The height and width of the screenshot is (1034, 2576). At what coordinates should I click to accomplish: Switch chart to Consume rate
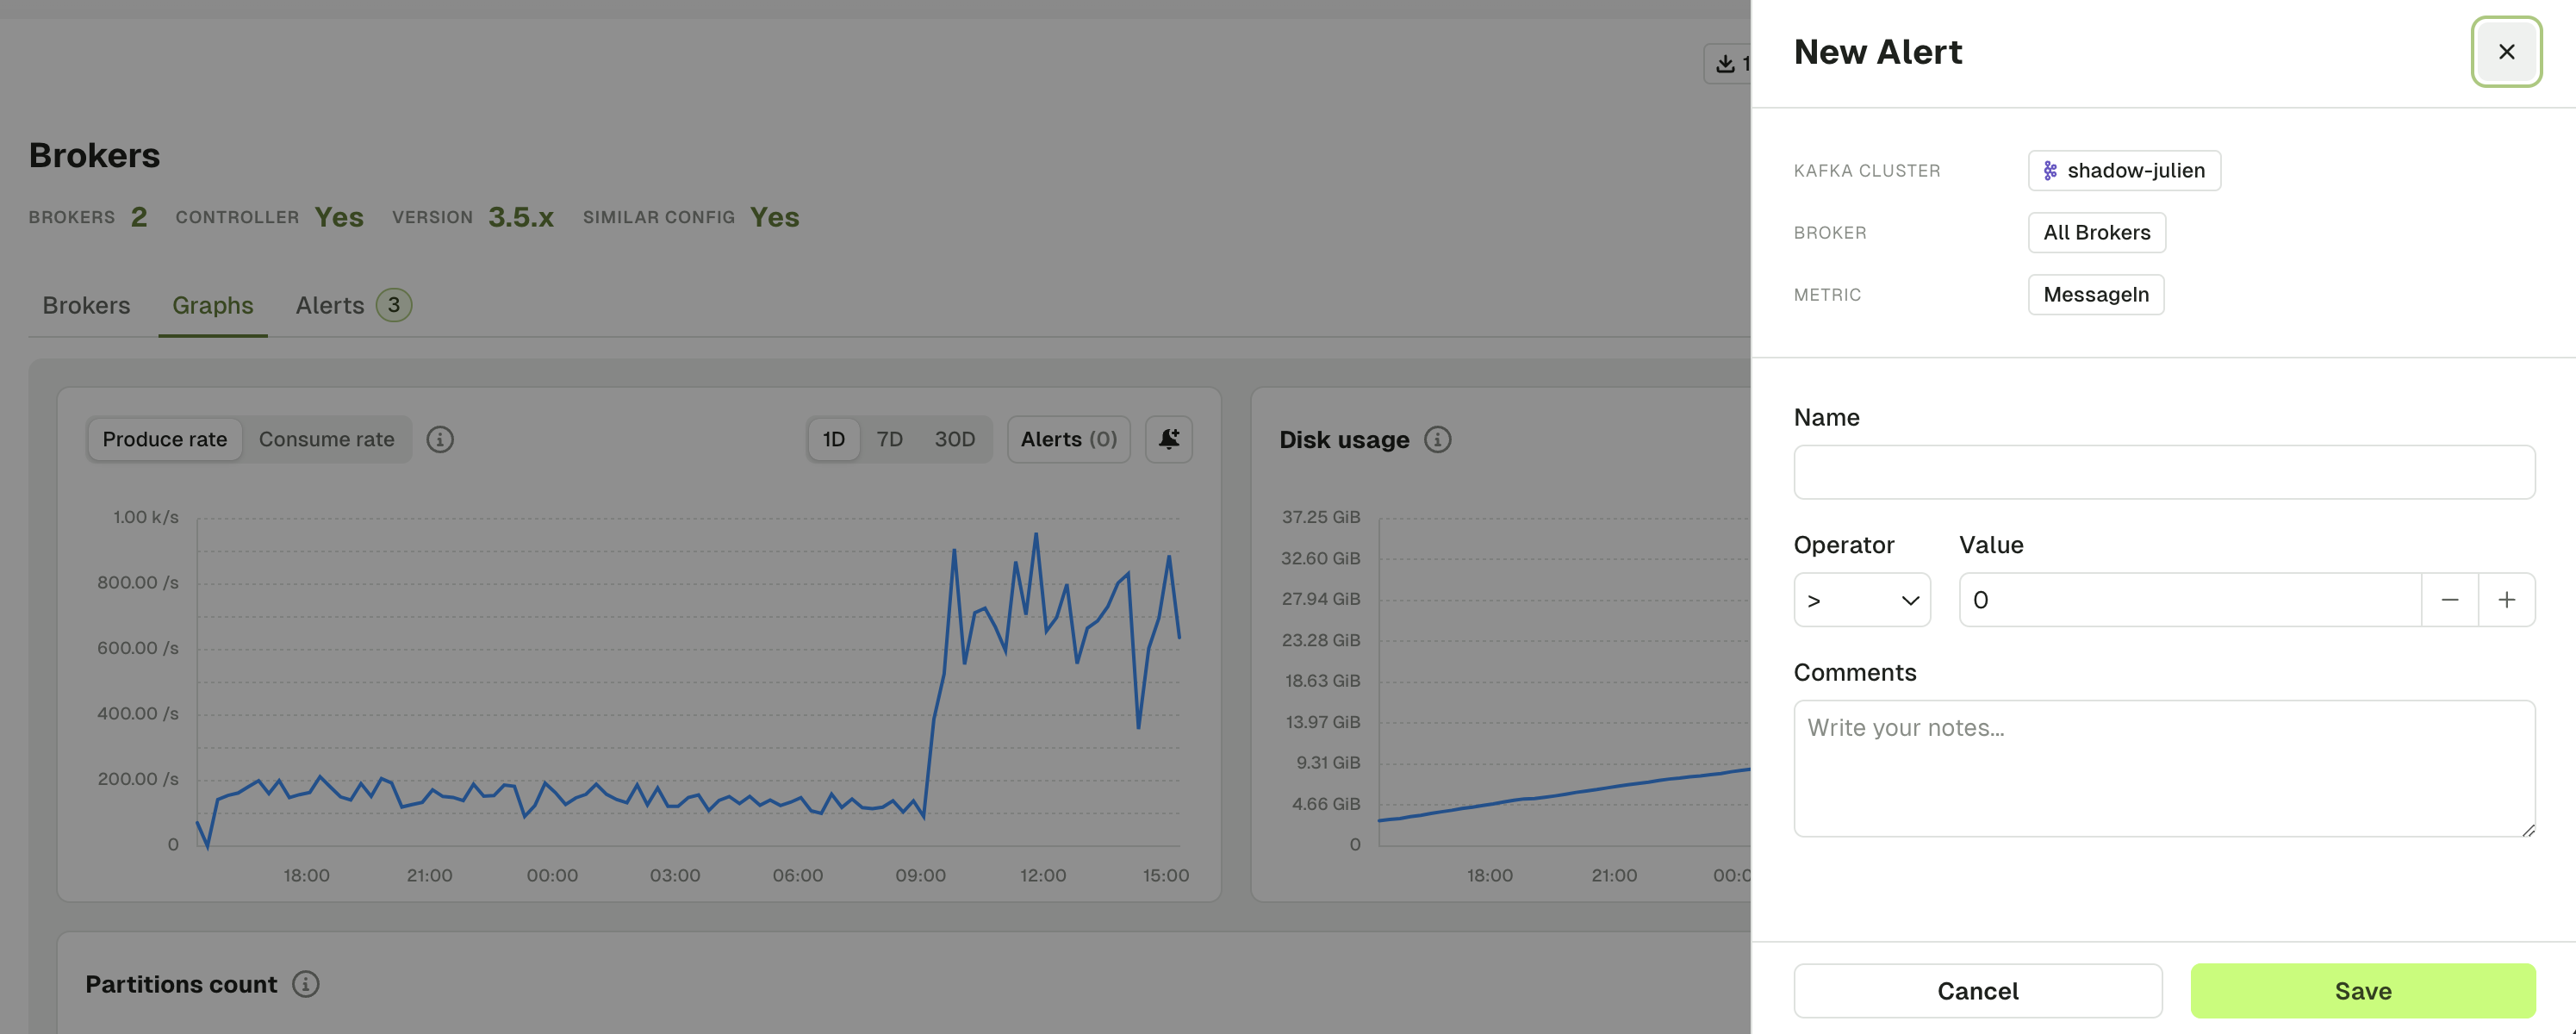click(326, 439)
